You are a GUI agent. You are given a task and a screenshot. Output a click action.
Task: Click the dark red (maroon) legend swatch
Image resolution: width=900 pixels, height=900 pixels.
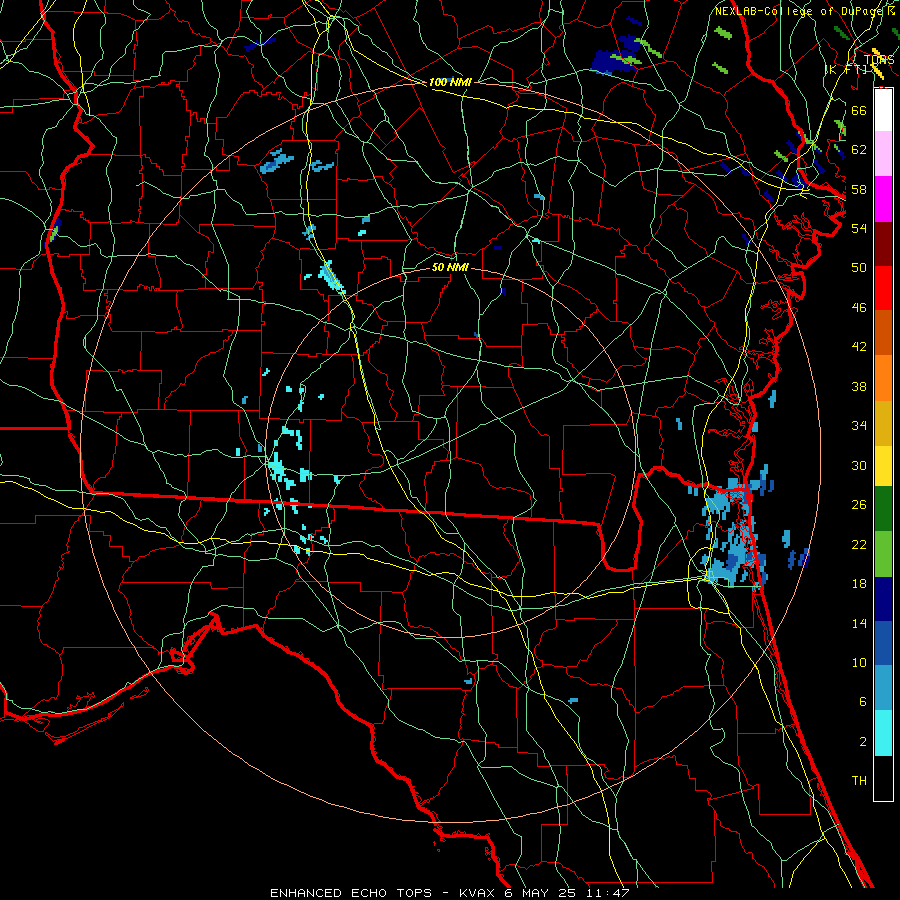point(883,244)
